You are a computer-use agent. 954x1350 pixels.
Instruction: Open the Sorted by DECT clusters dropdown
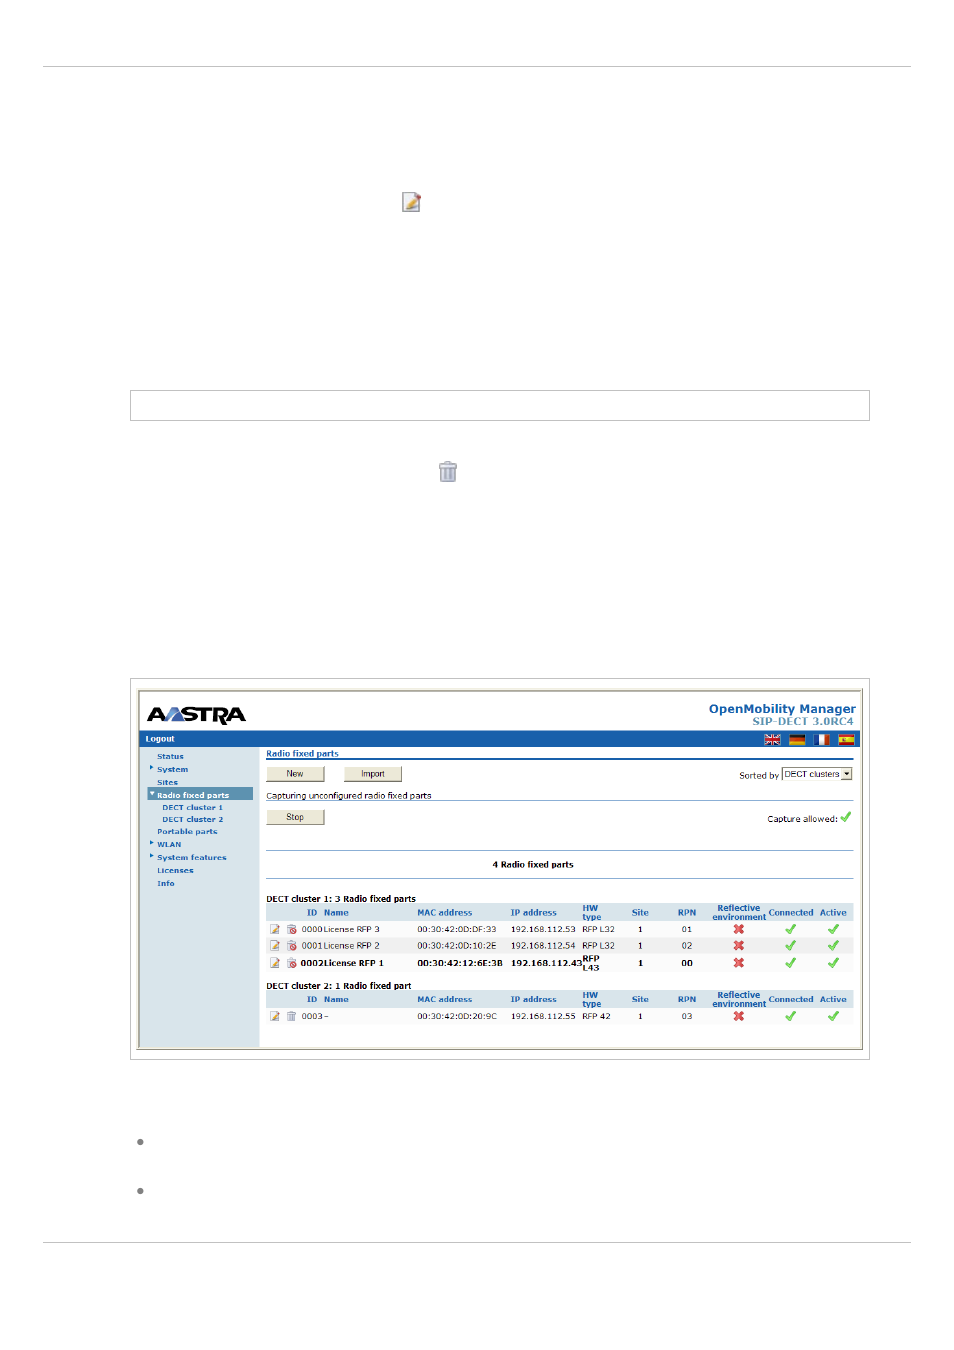tap(817, 774)
